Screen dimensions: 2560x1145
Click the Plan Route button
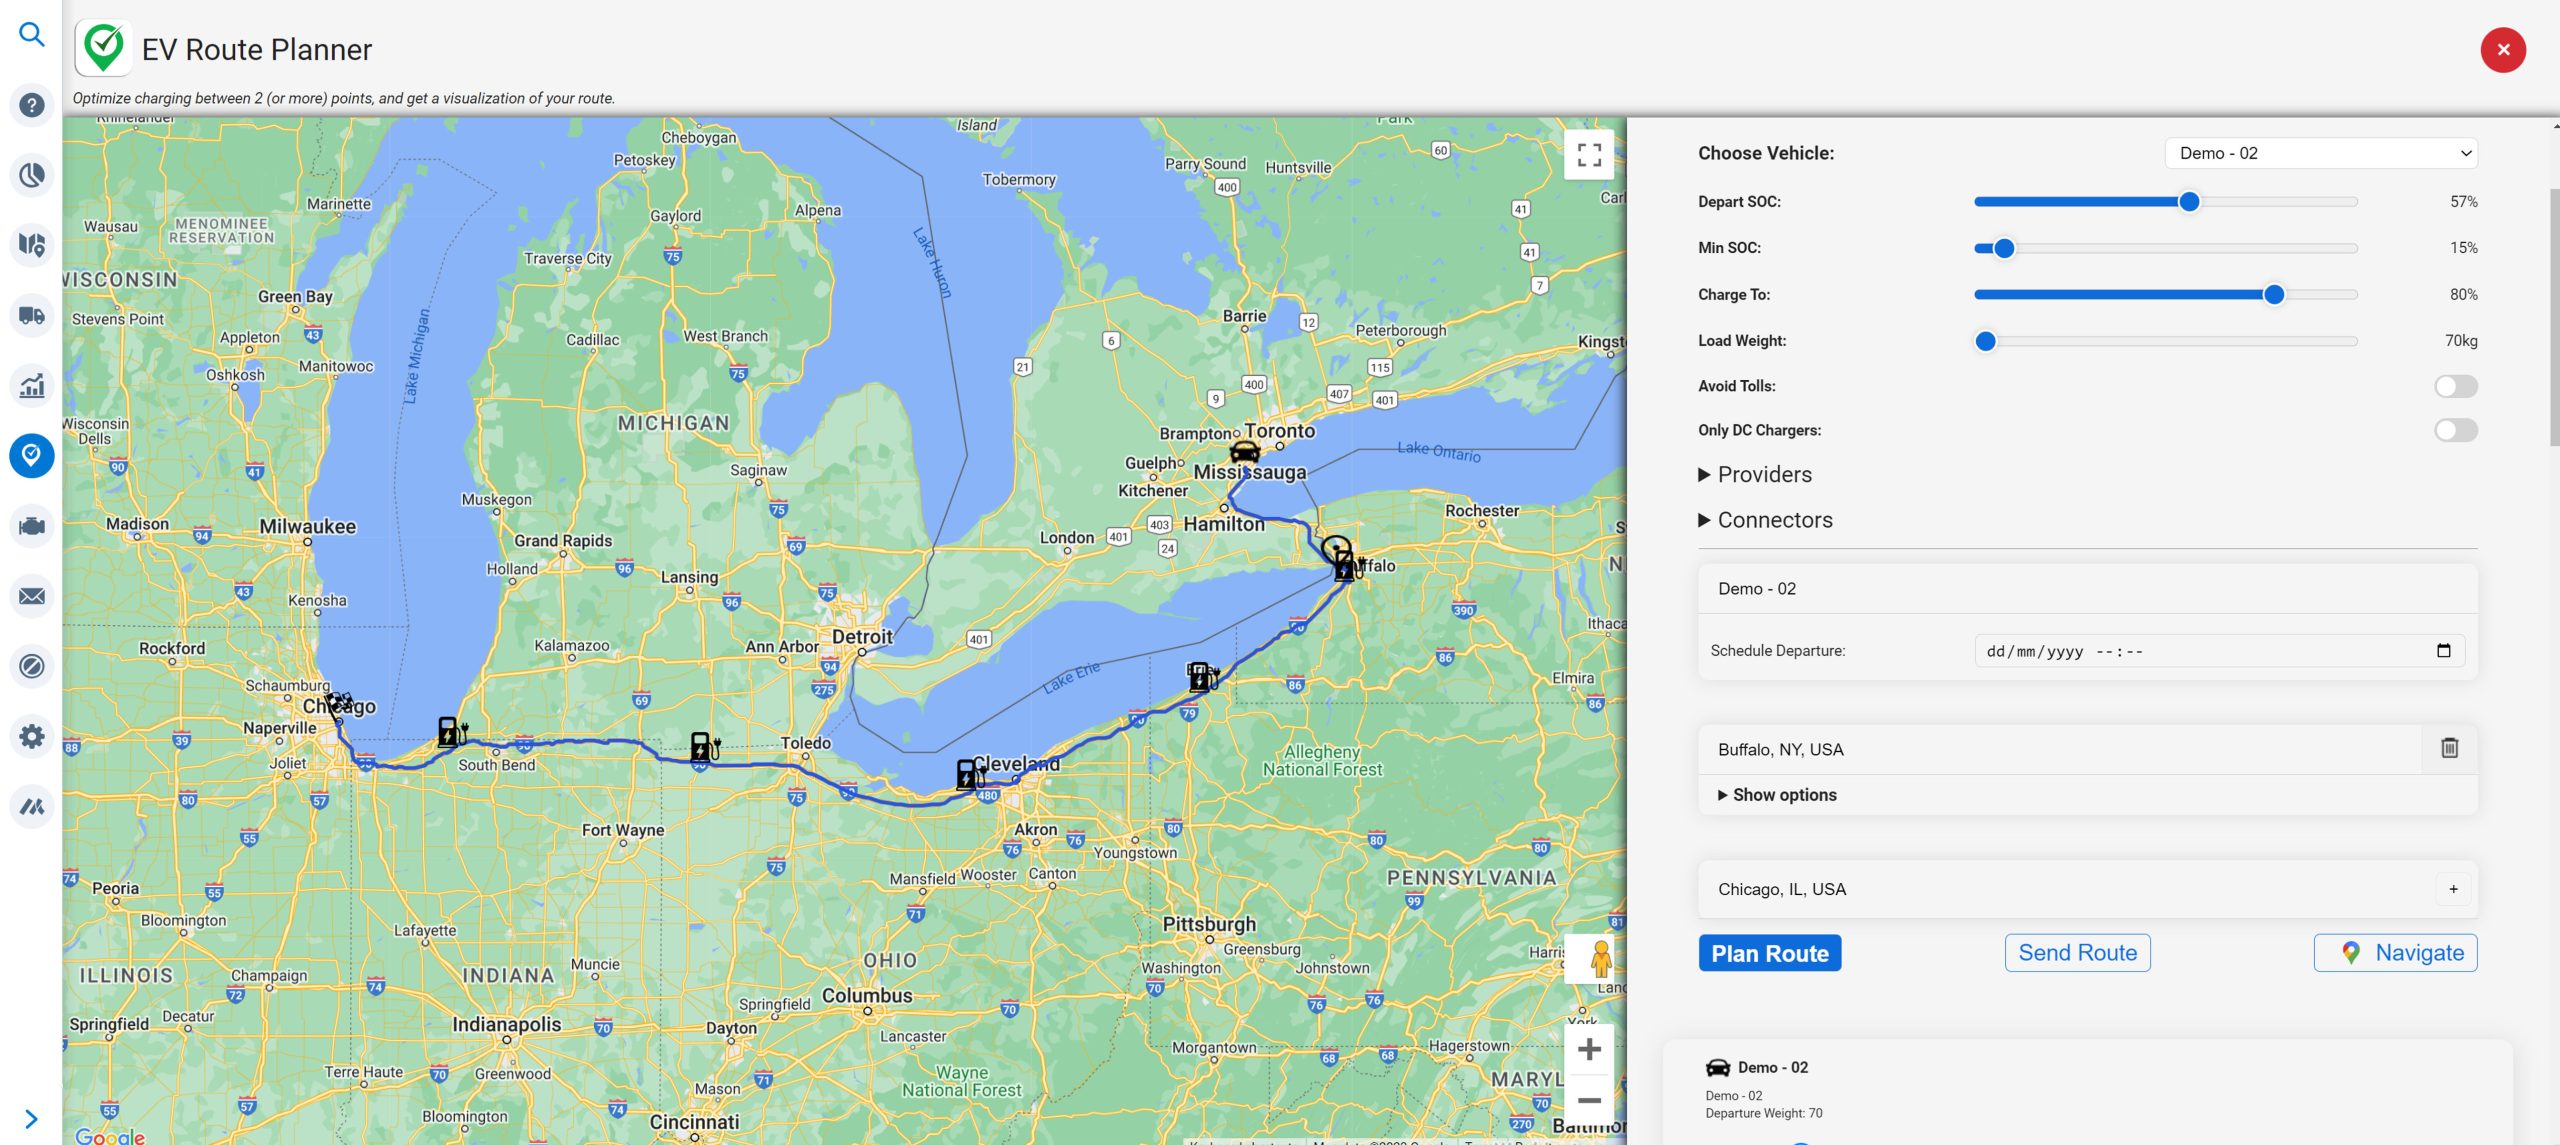pyautogui.click(x=1769, y=953)
